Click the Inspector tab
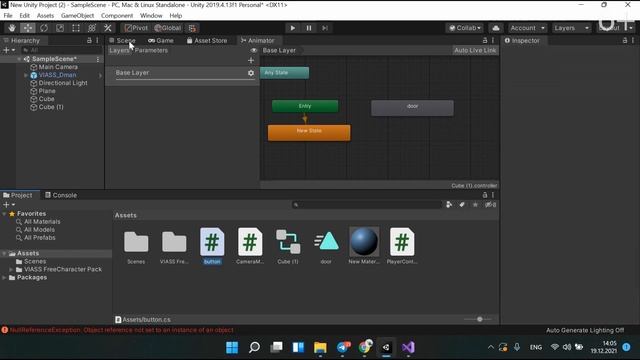640x360 pixels. pyautogui.click(x=522, y=40)
